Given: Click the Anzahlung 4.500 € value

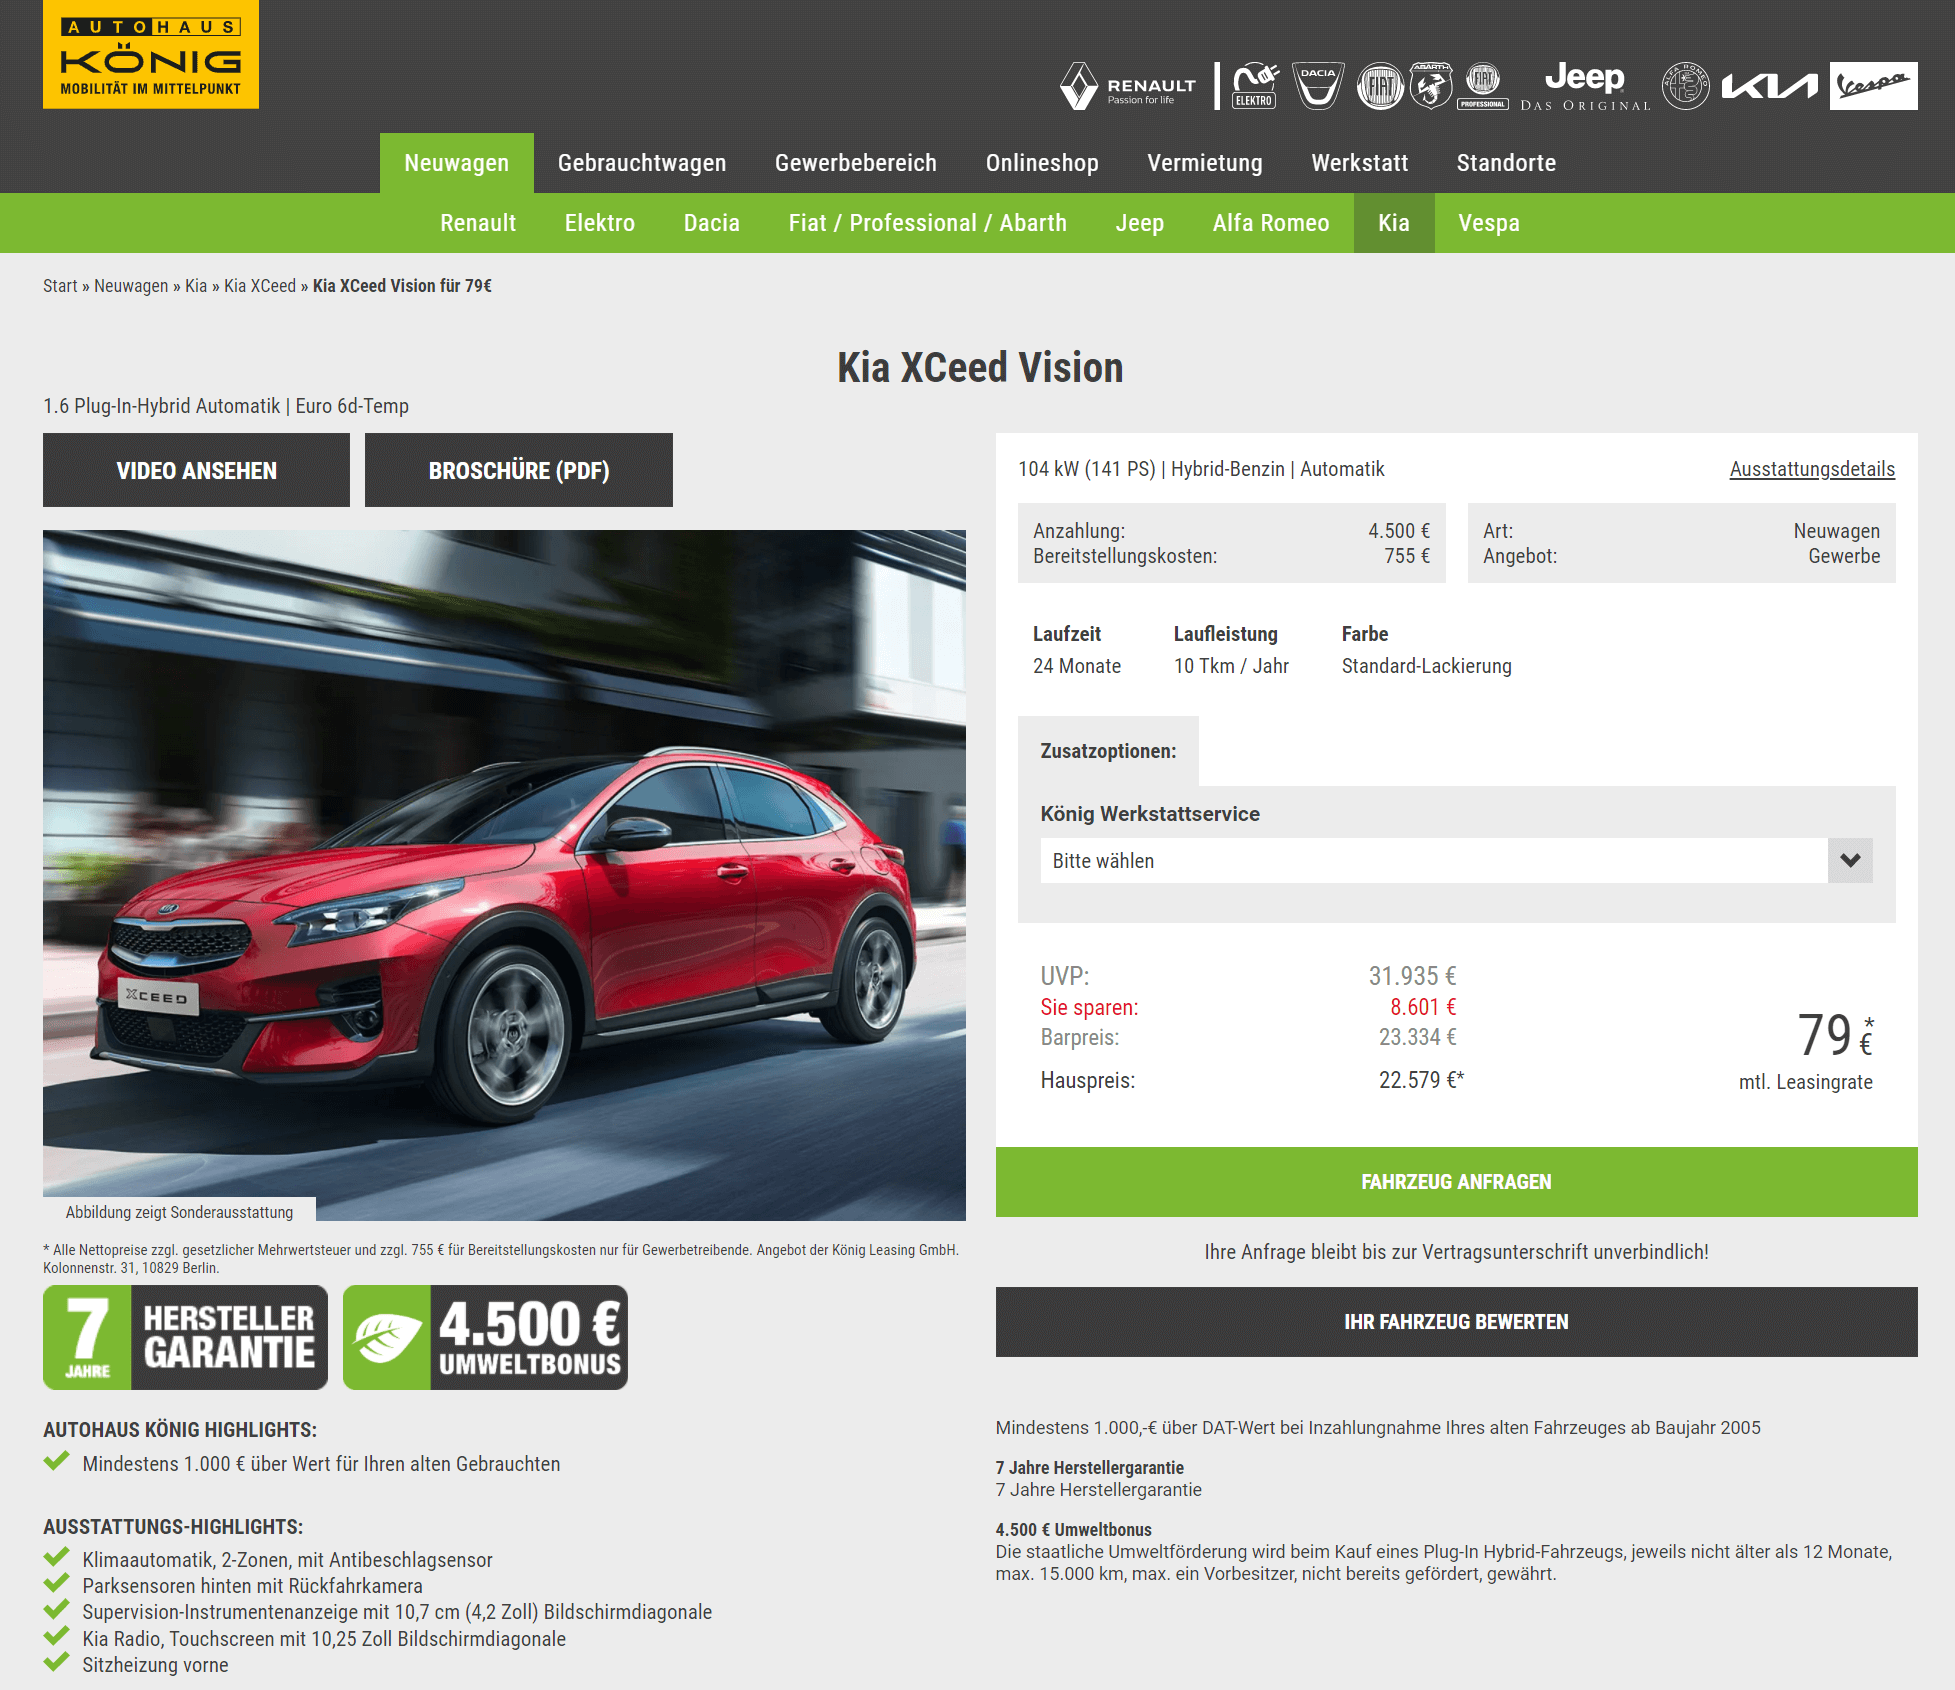Looking at the screenshot, I should point(1399,531).
